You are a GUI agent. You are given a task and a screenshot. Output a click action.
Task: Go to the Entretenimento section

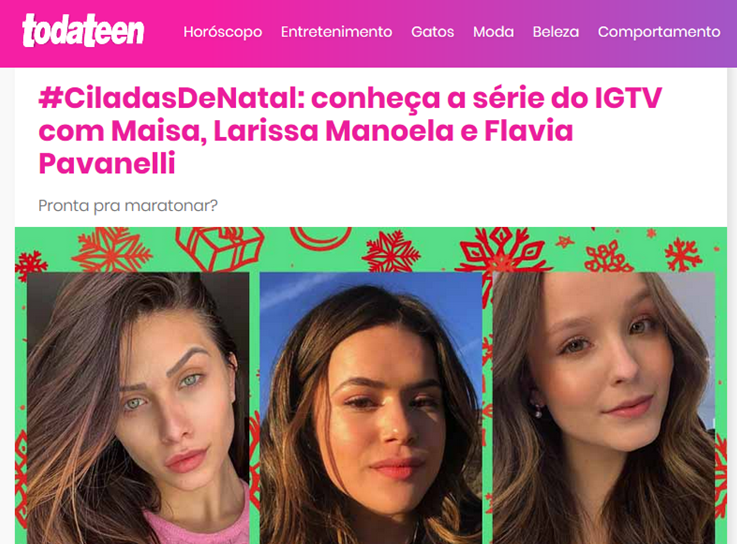(x=337, y=32)
